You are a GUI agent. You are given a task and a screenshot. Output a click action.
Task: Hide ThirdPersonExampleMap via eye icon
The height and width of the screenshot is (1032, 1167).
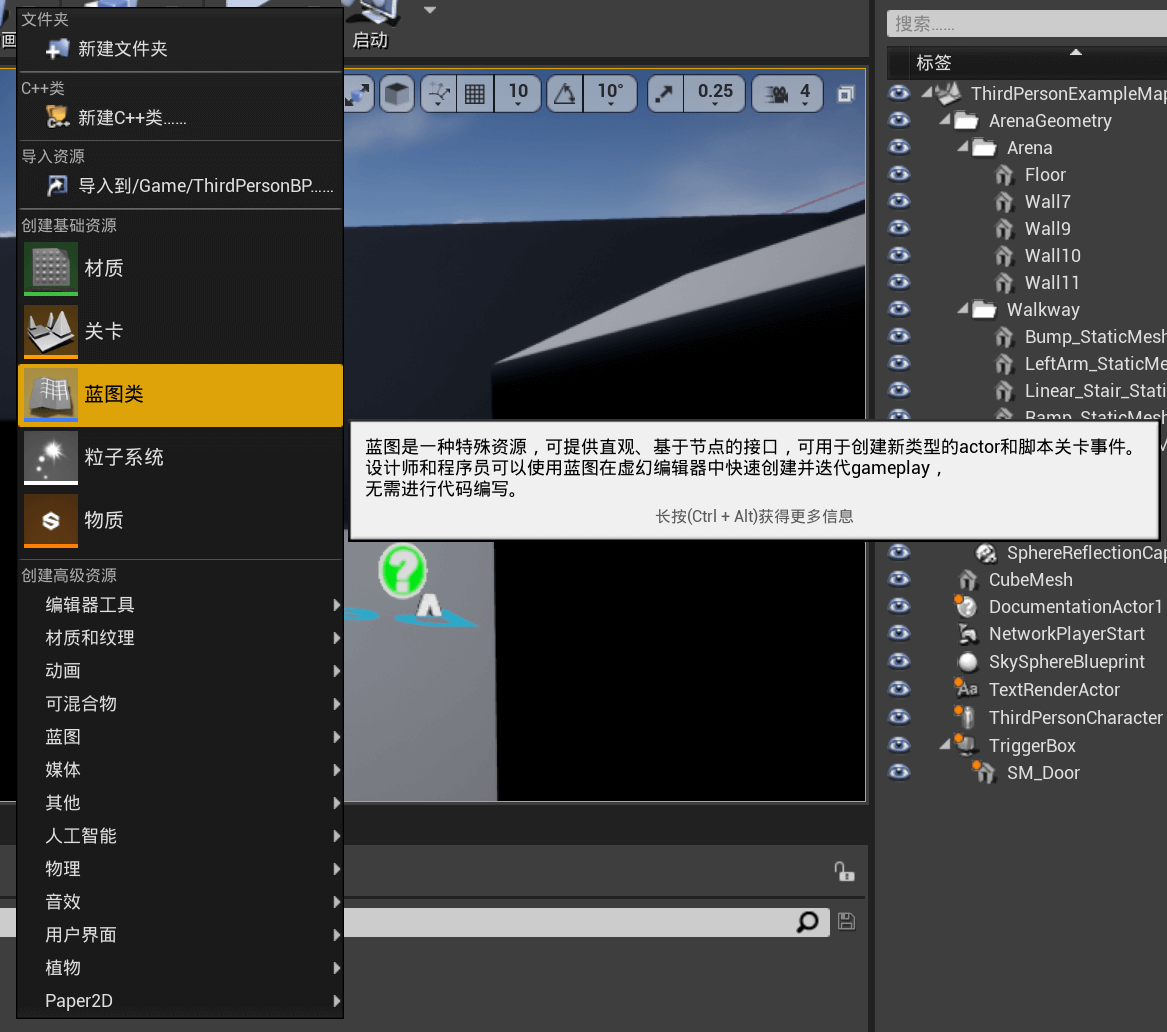tap(899, 93)
